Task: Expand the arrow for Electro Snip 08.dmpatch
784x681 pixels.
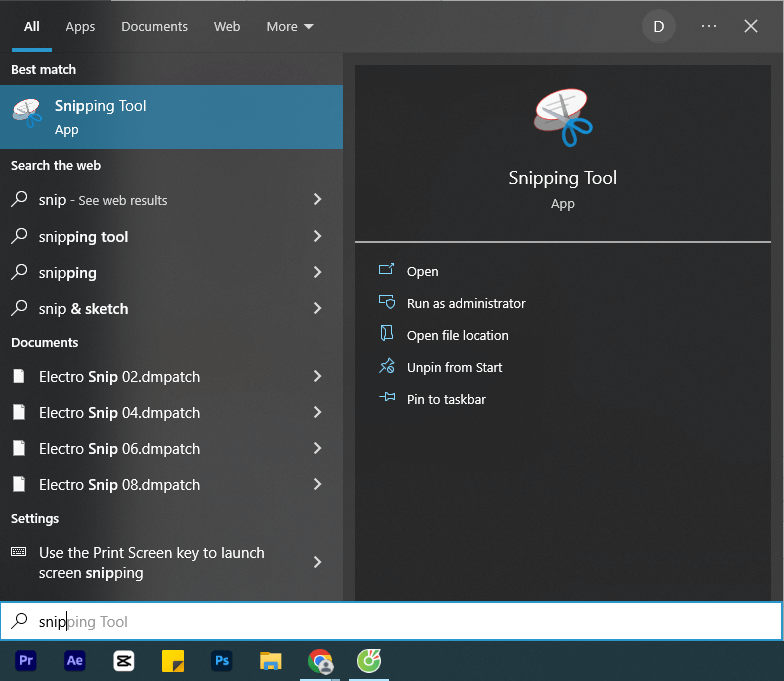Action: pos(317,484)
